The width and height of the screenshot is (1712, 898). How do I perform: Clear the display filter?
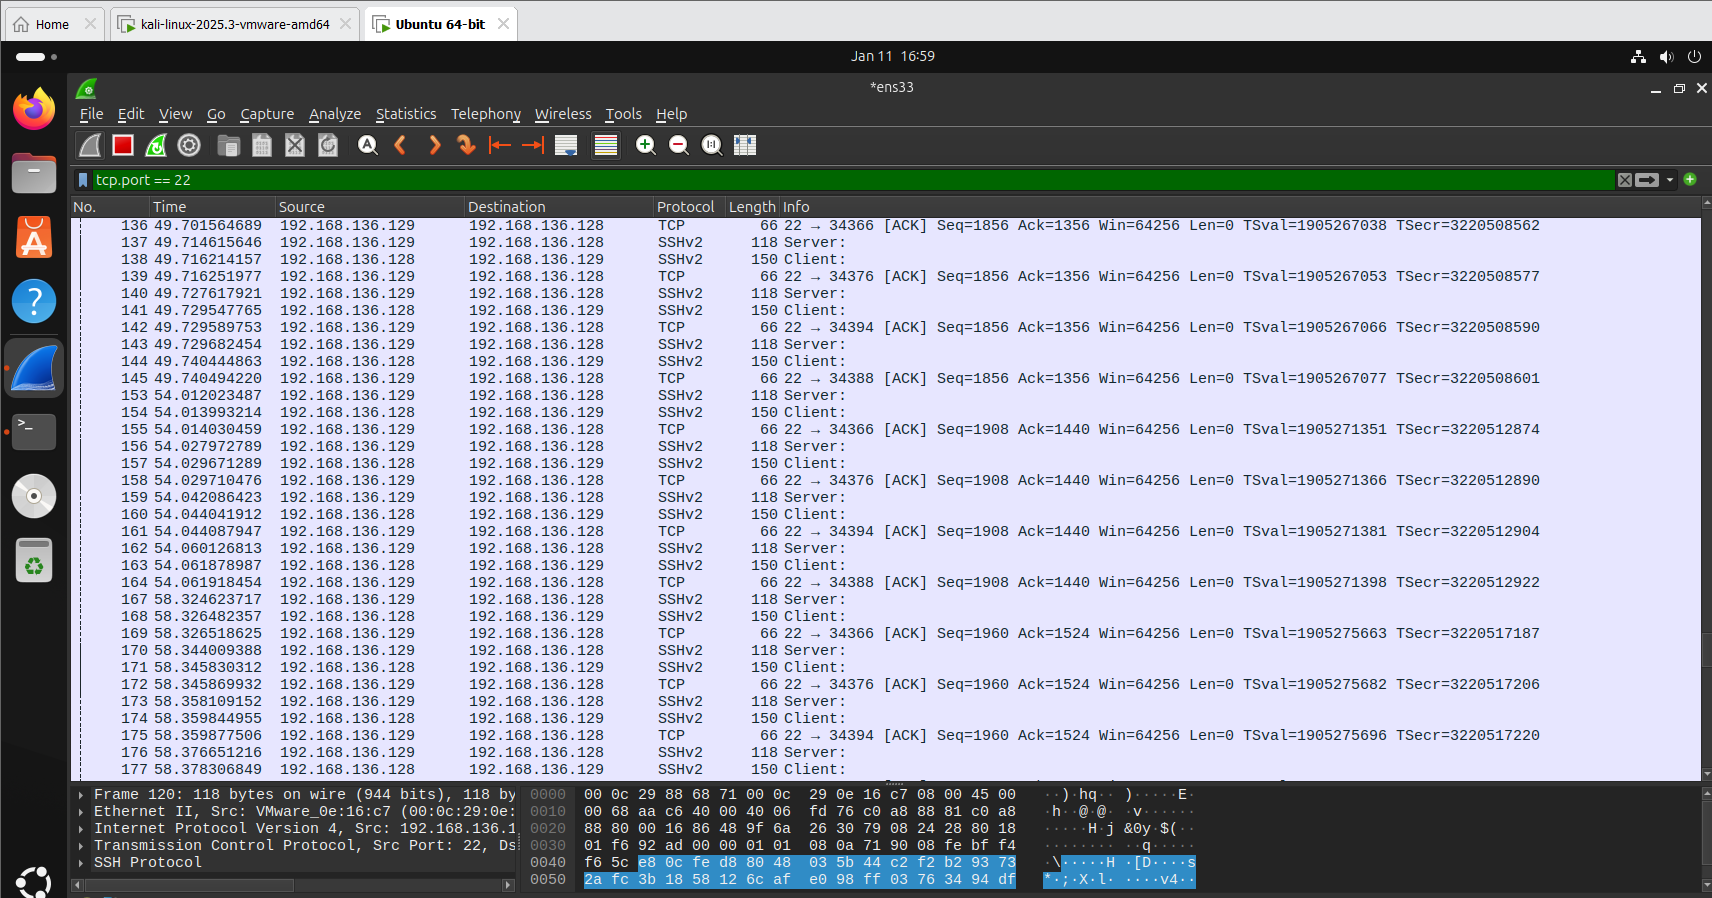(x=1625, y=180)
